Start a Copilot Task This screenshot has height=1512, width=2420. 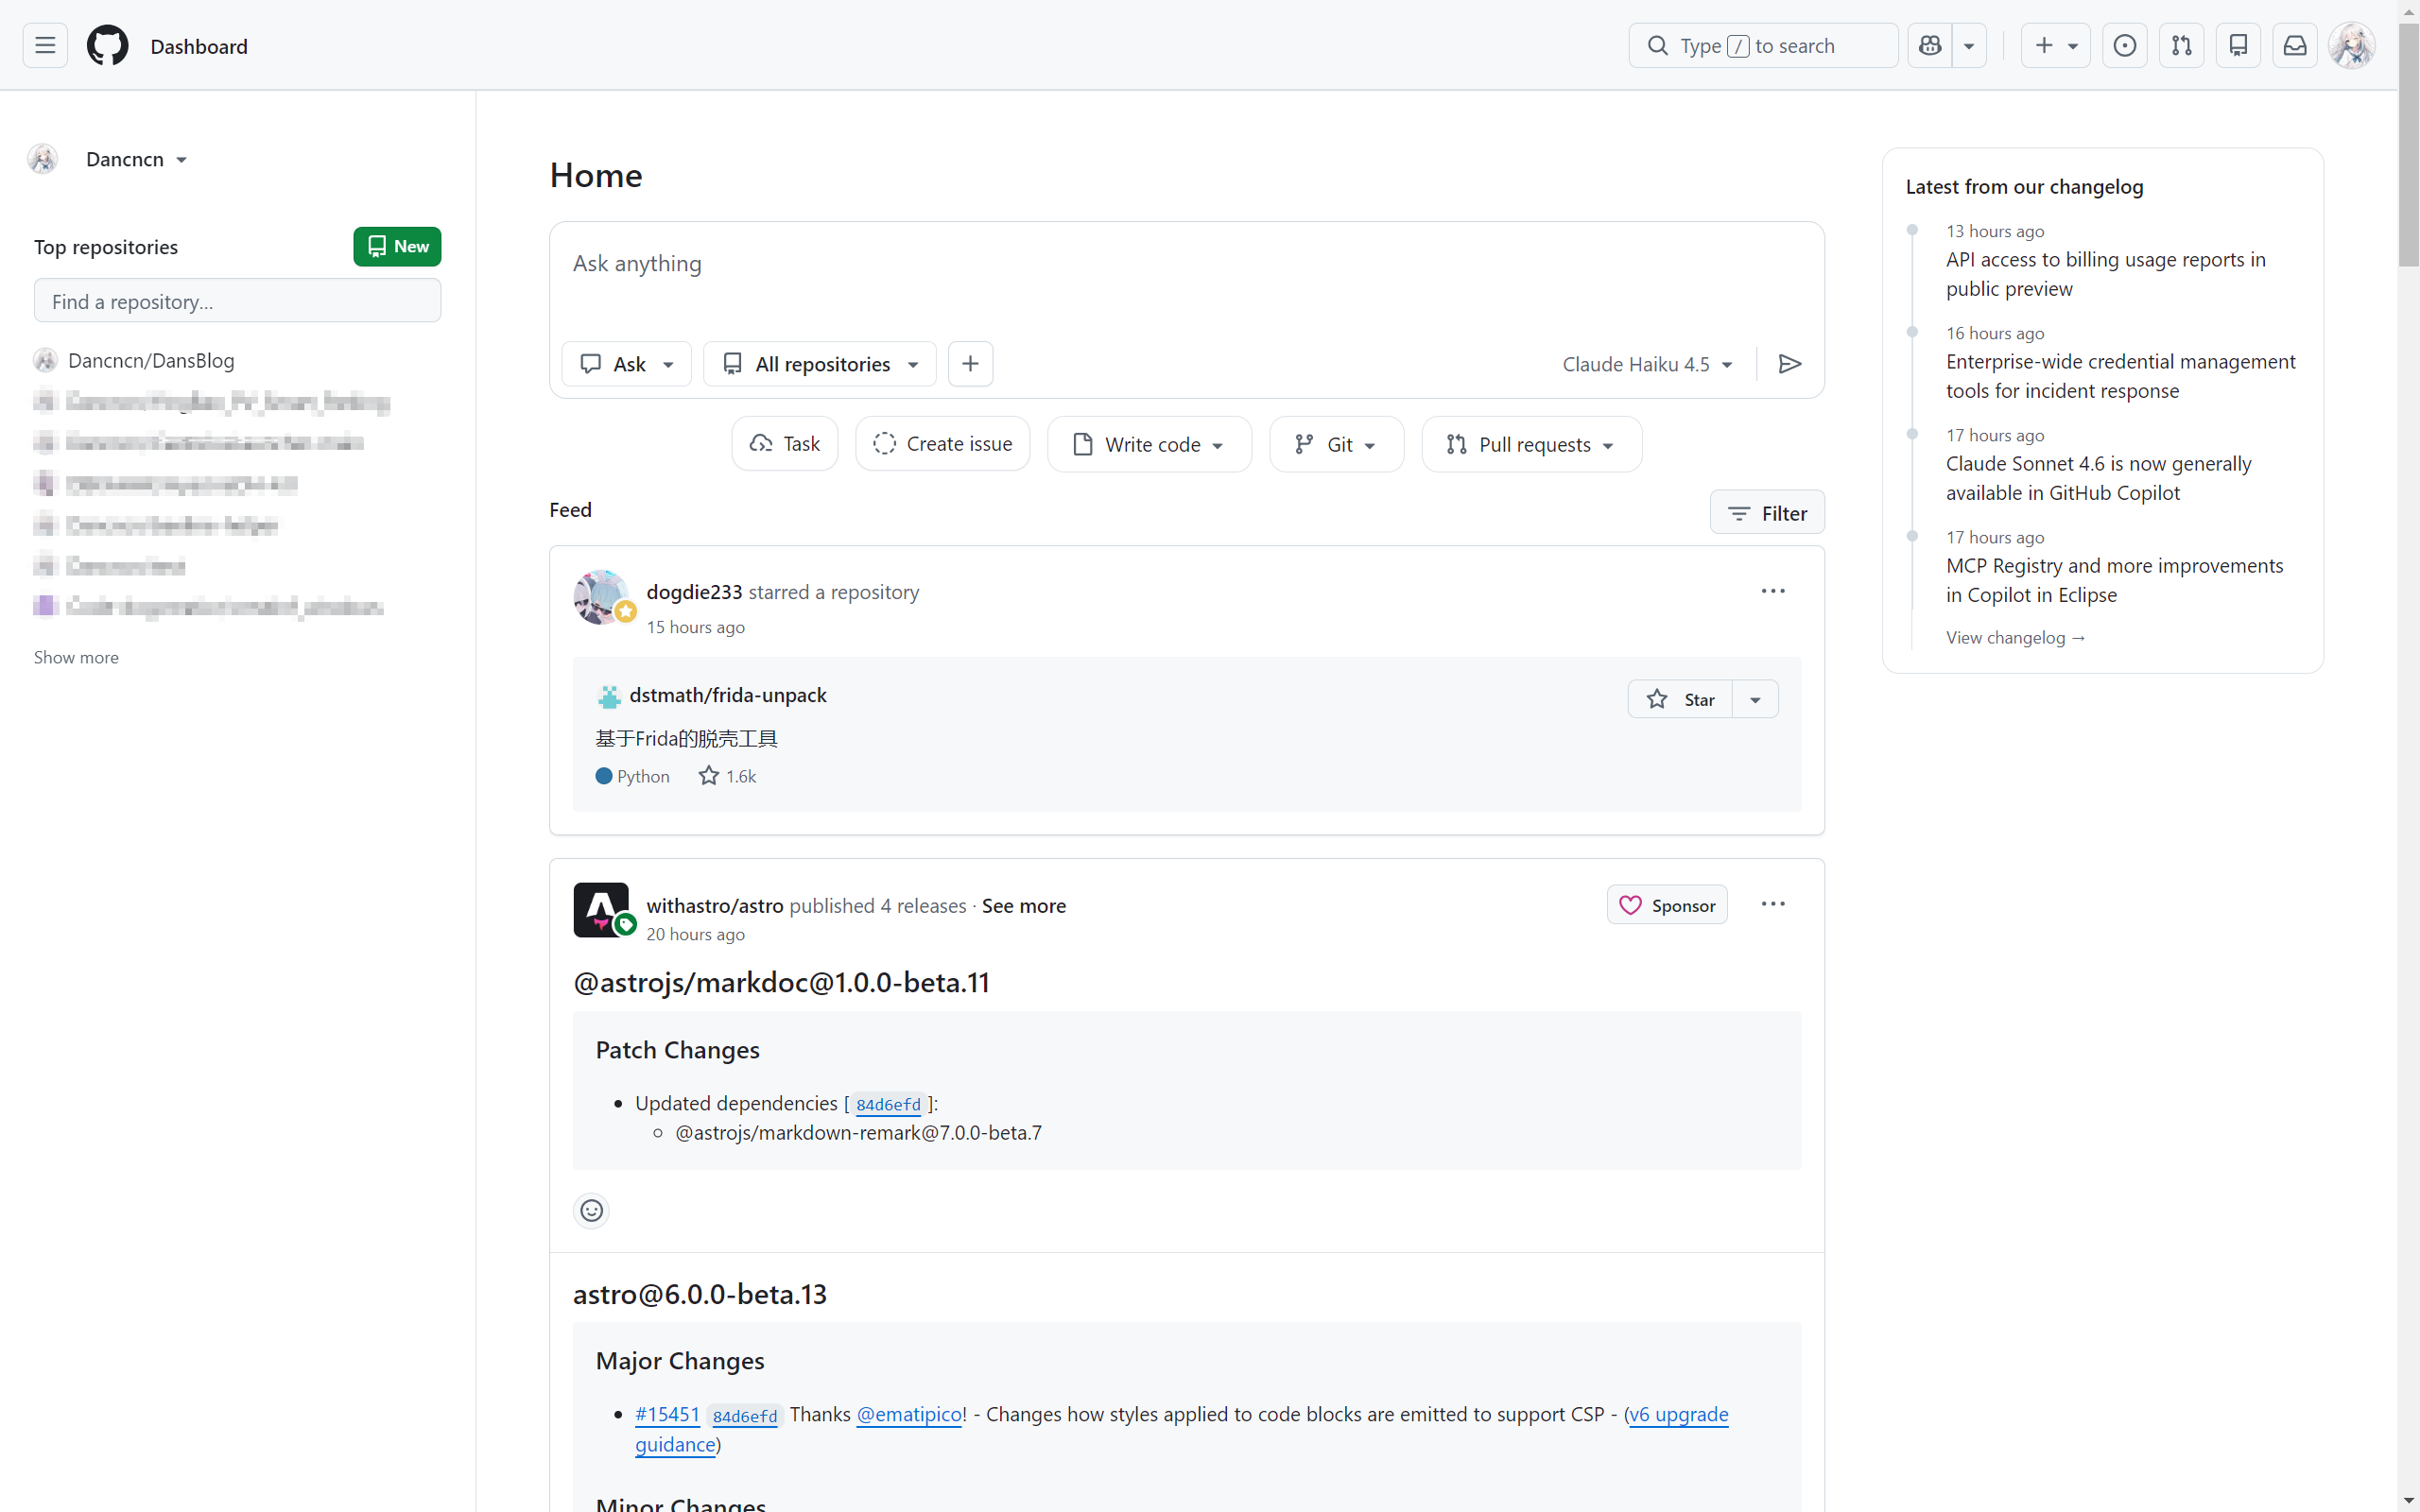click(x=784, y=443)
